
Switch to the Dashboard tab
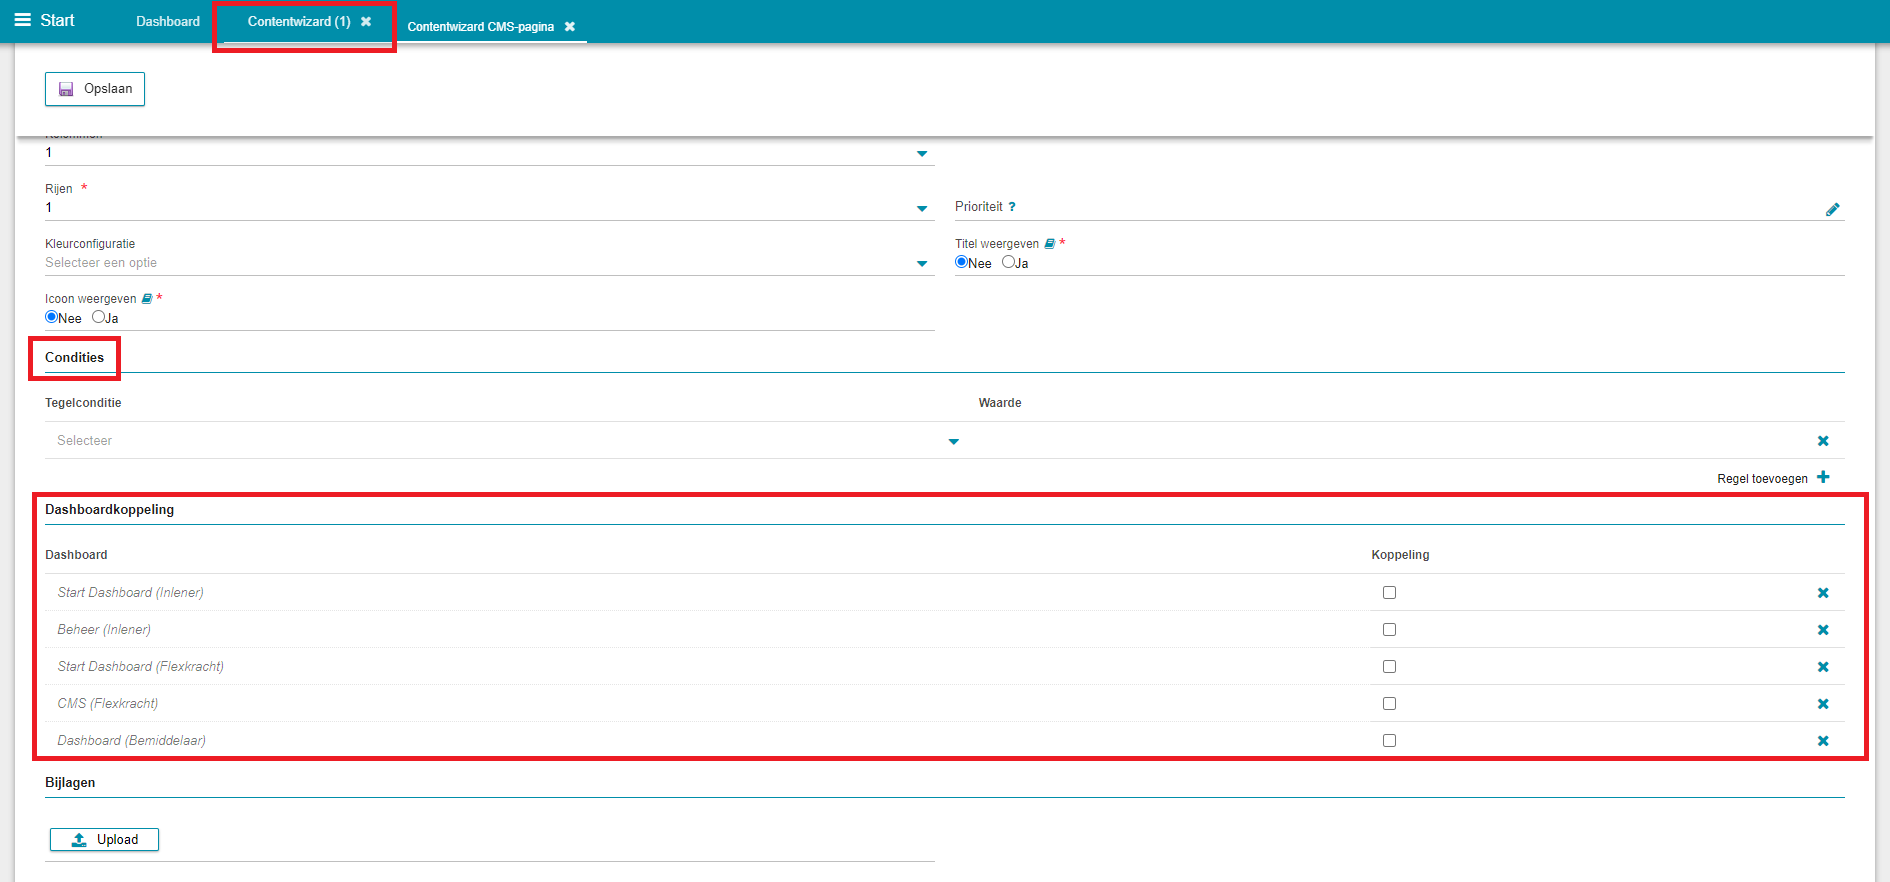point(168,21)
